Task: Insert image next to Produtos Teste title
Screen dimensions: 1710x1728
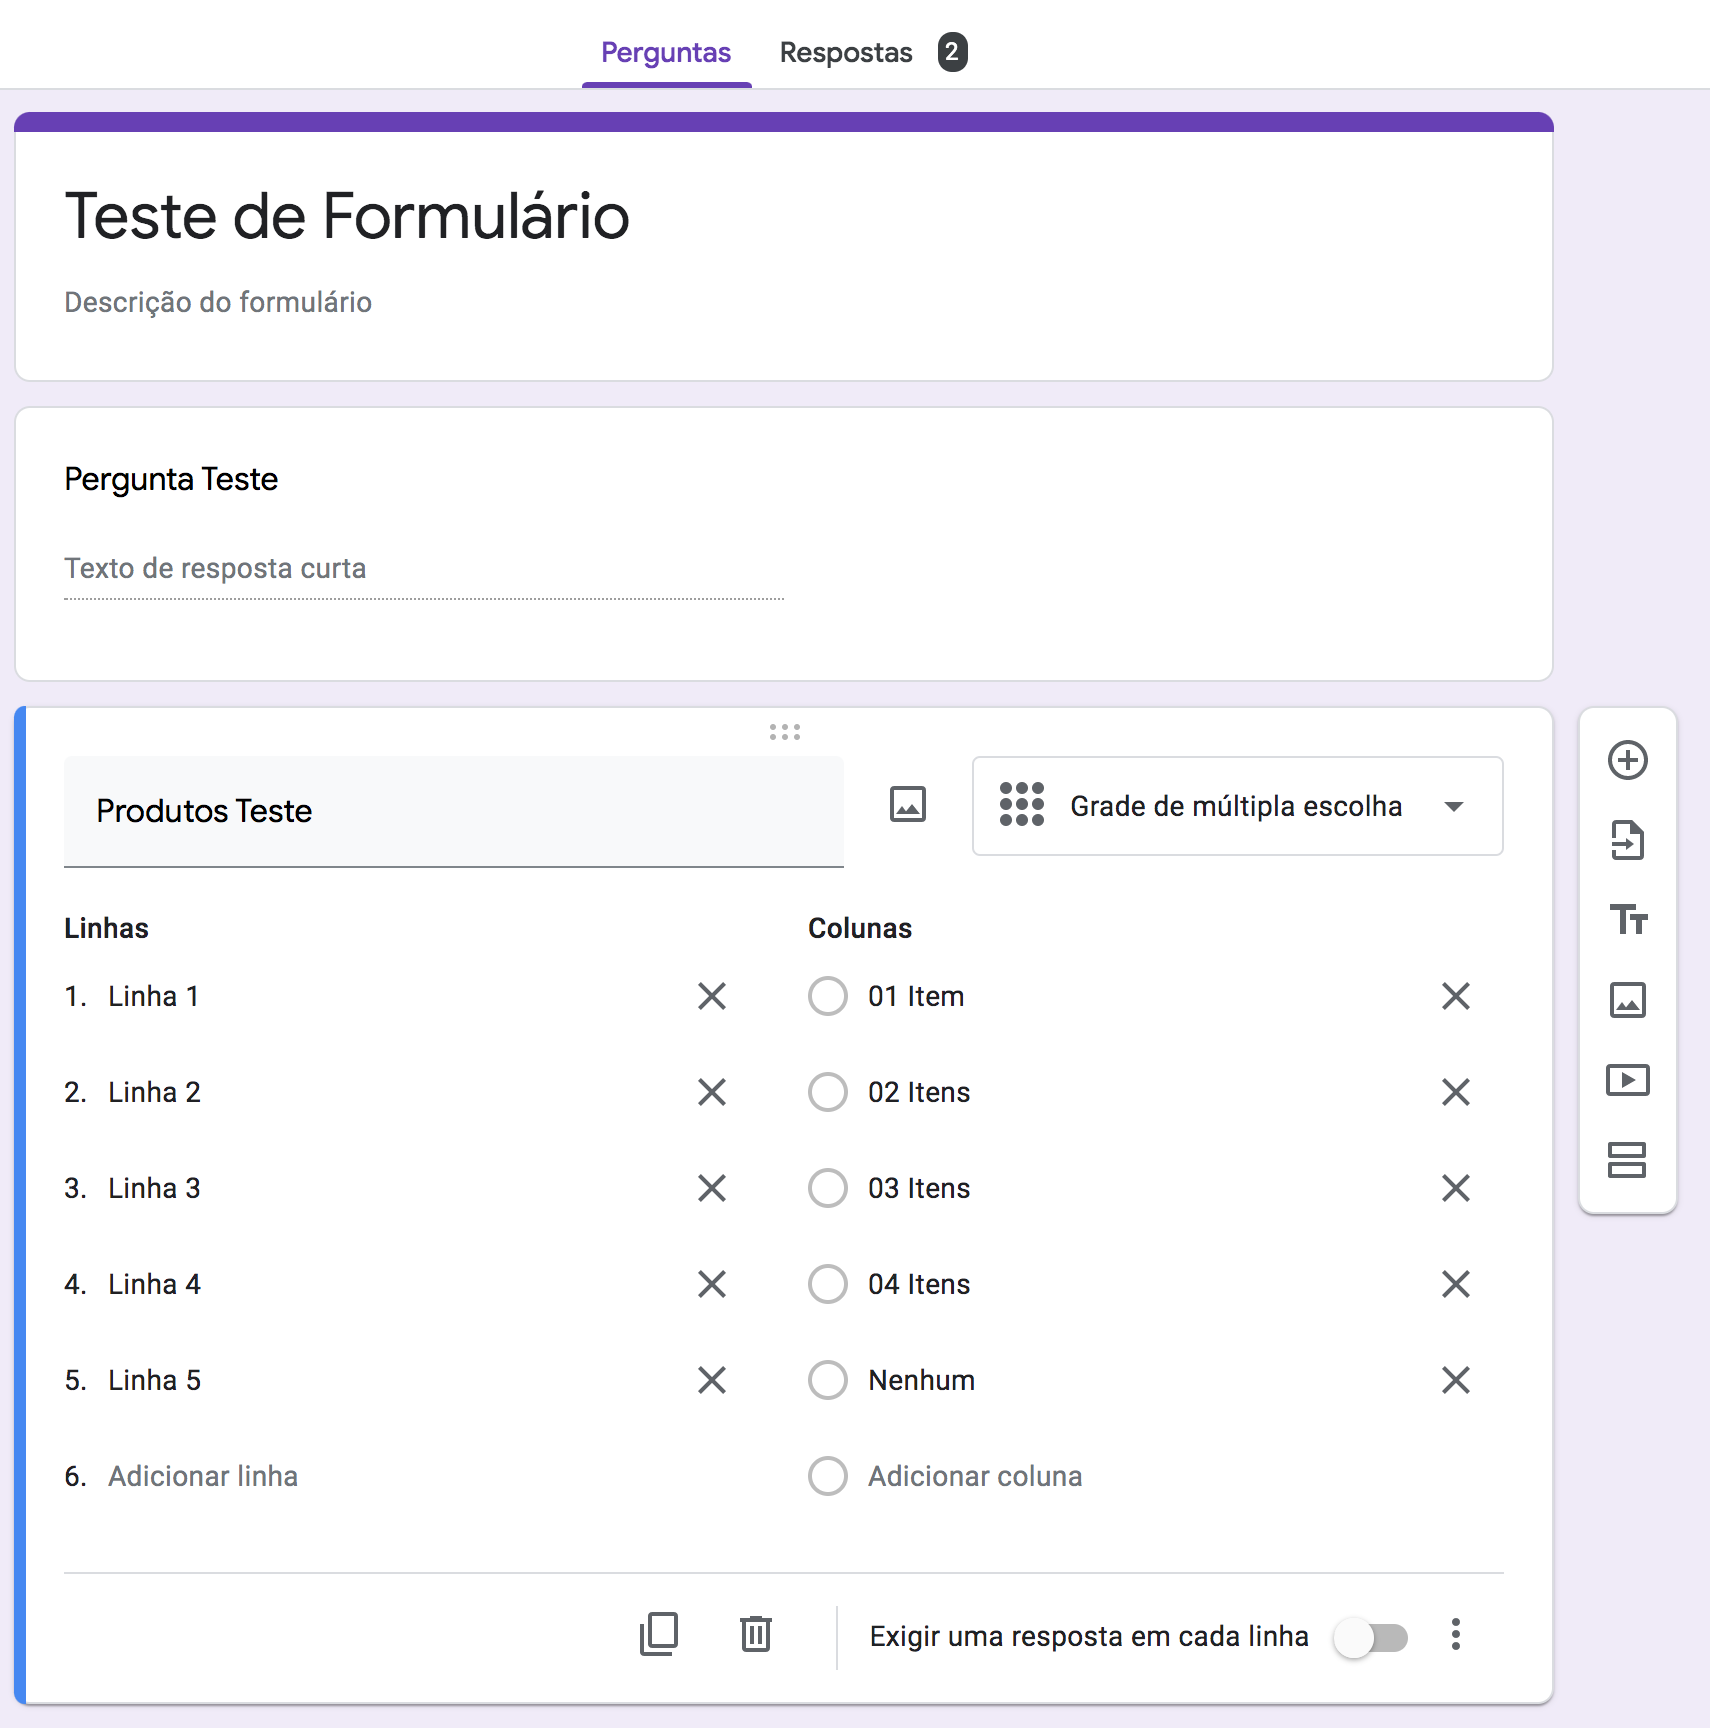Action: point(907,804)
